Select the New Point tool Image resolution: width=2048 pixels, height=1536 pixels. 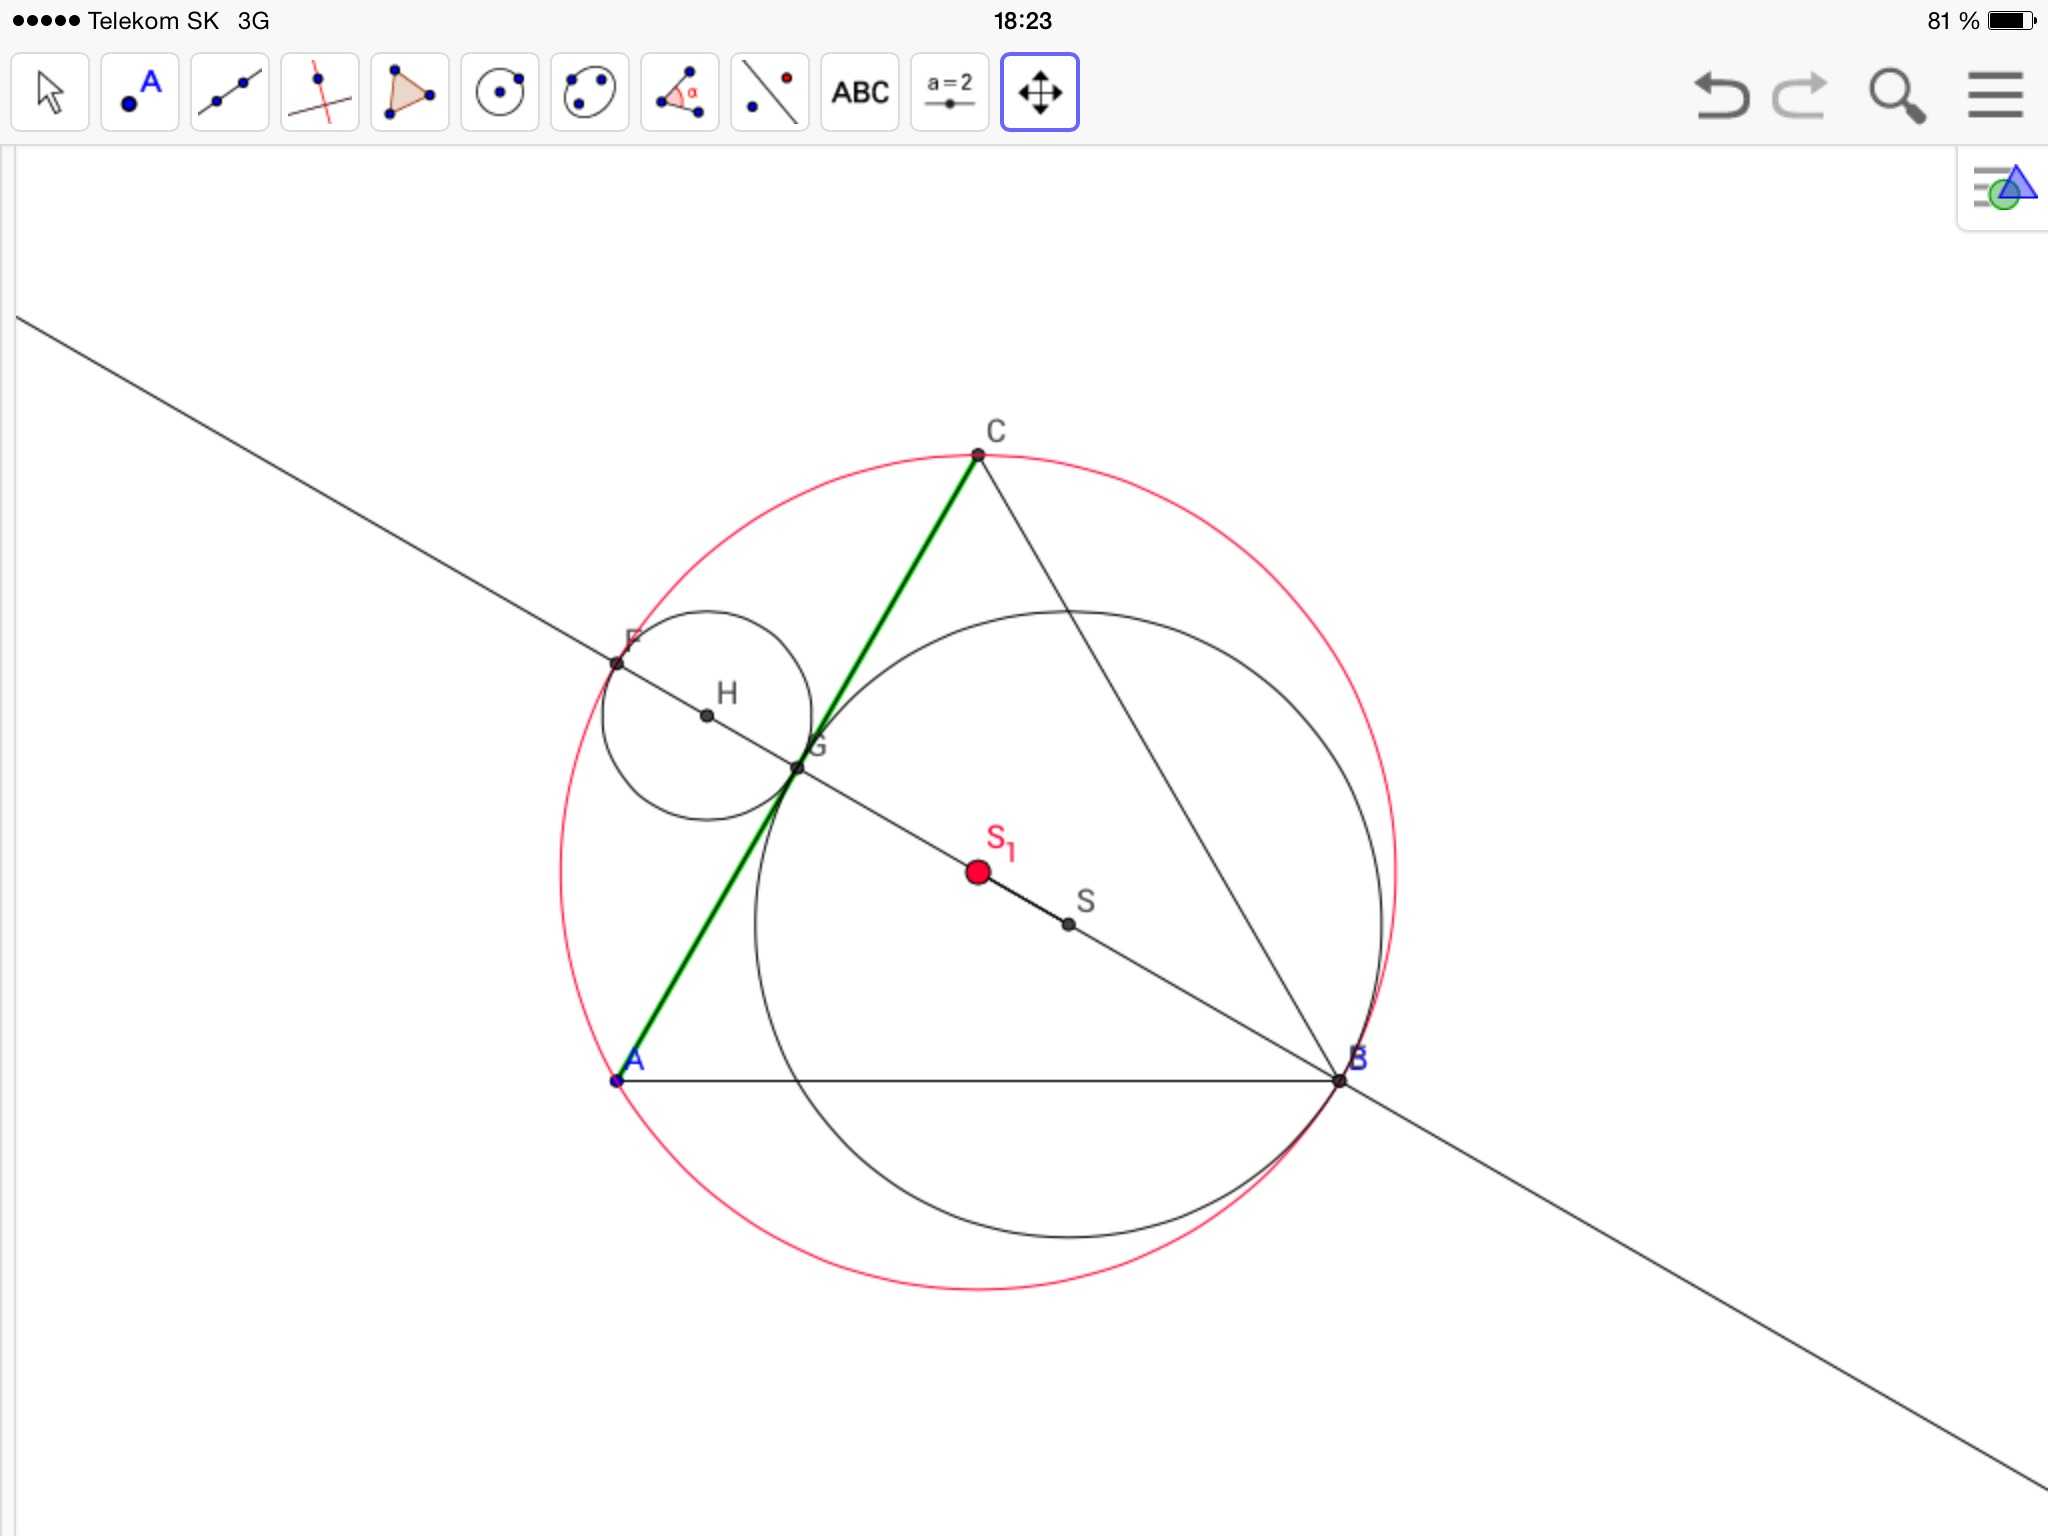click(140, 93)
